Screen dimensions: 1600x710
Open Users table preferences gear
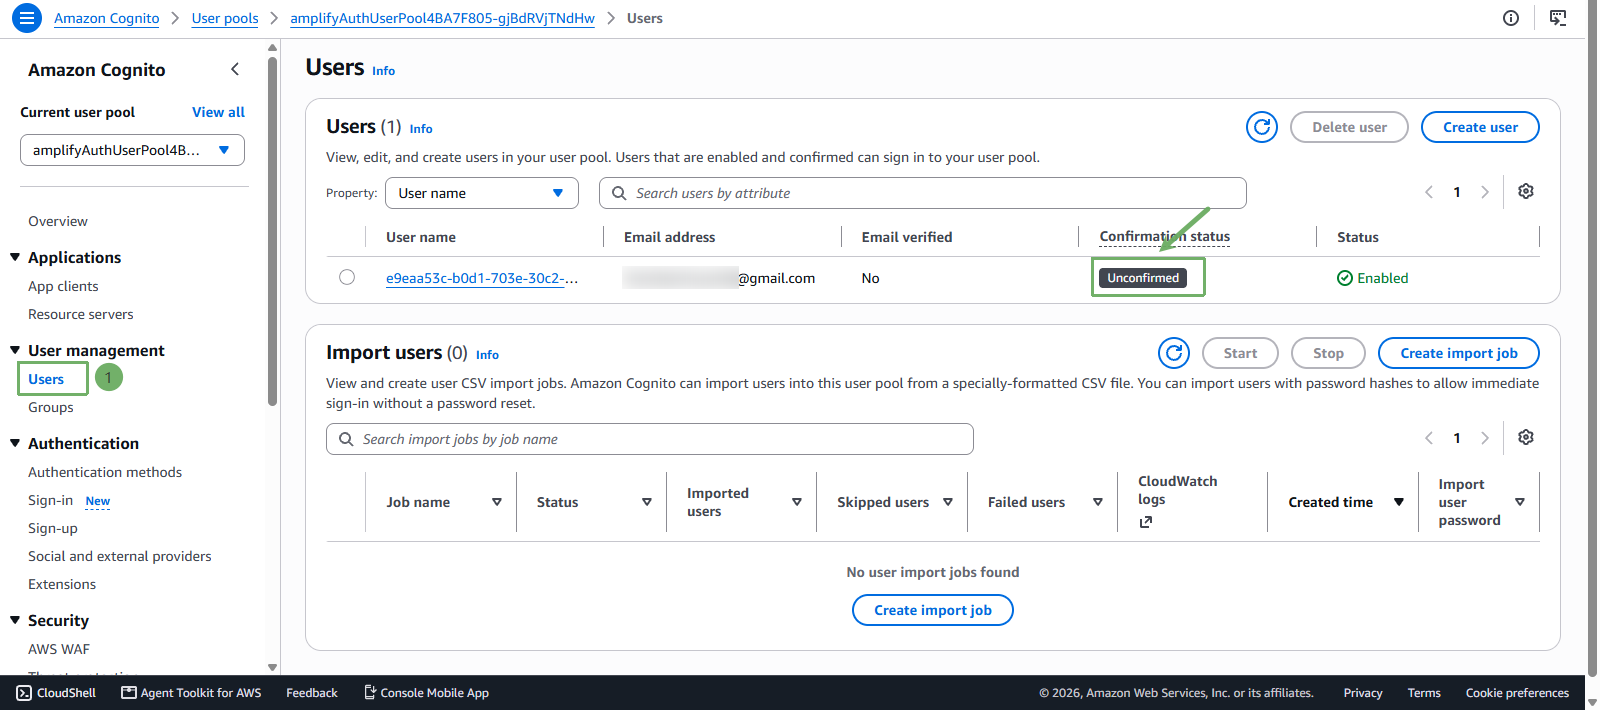pos(1526,192)
